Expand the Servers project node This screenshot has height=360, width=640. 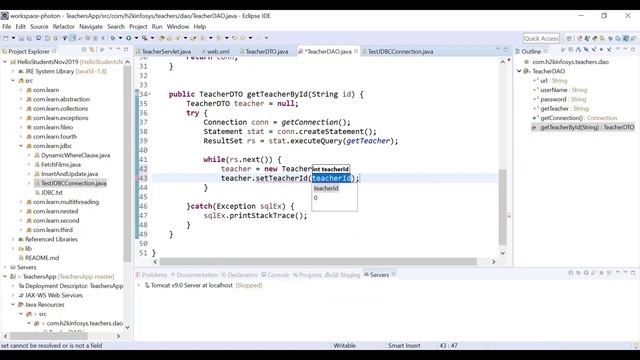[x=5, y=267]
